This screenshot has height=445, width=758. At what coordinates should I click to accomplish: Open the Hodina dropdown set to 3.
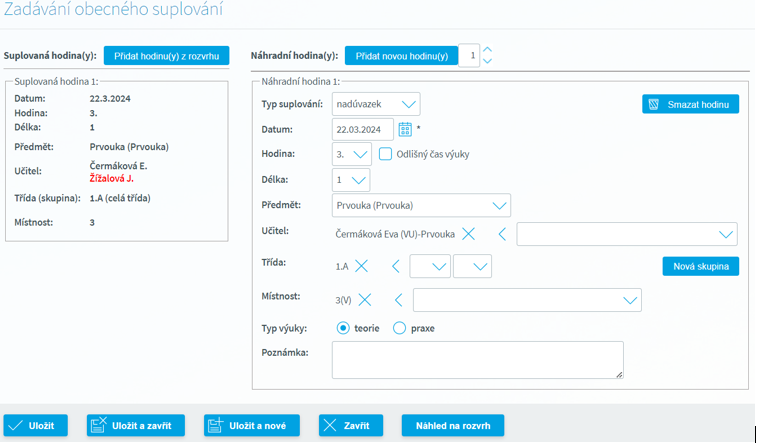(x=351, y=154)
